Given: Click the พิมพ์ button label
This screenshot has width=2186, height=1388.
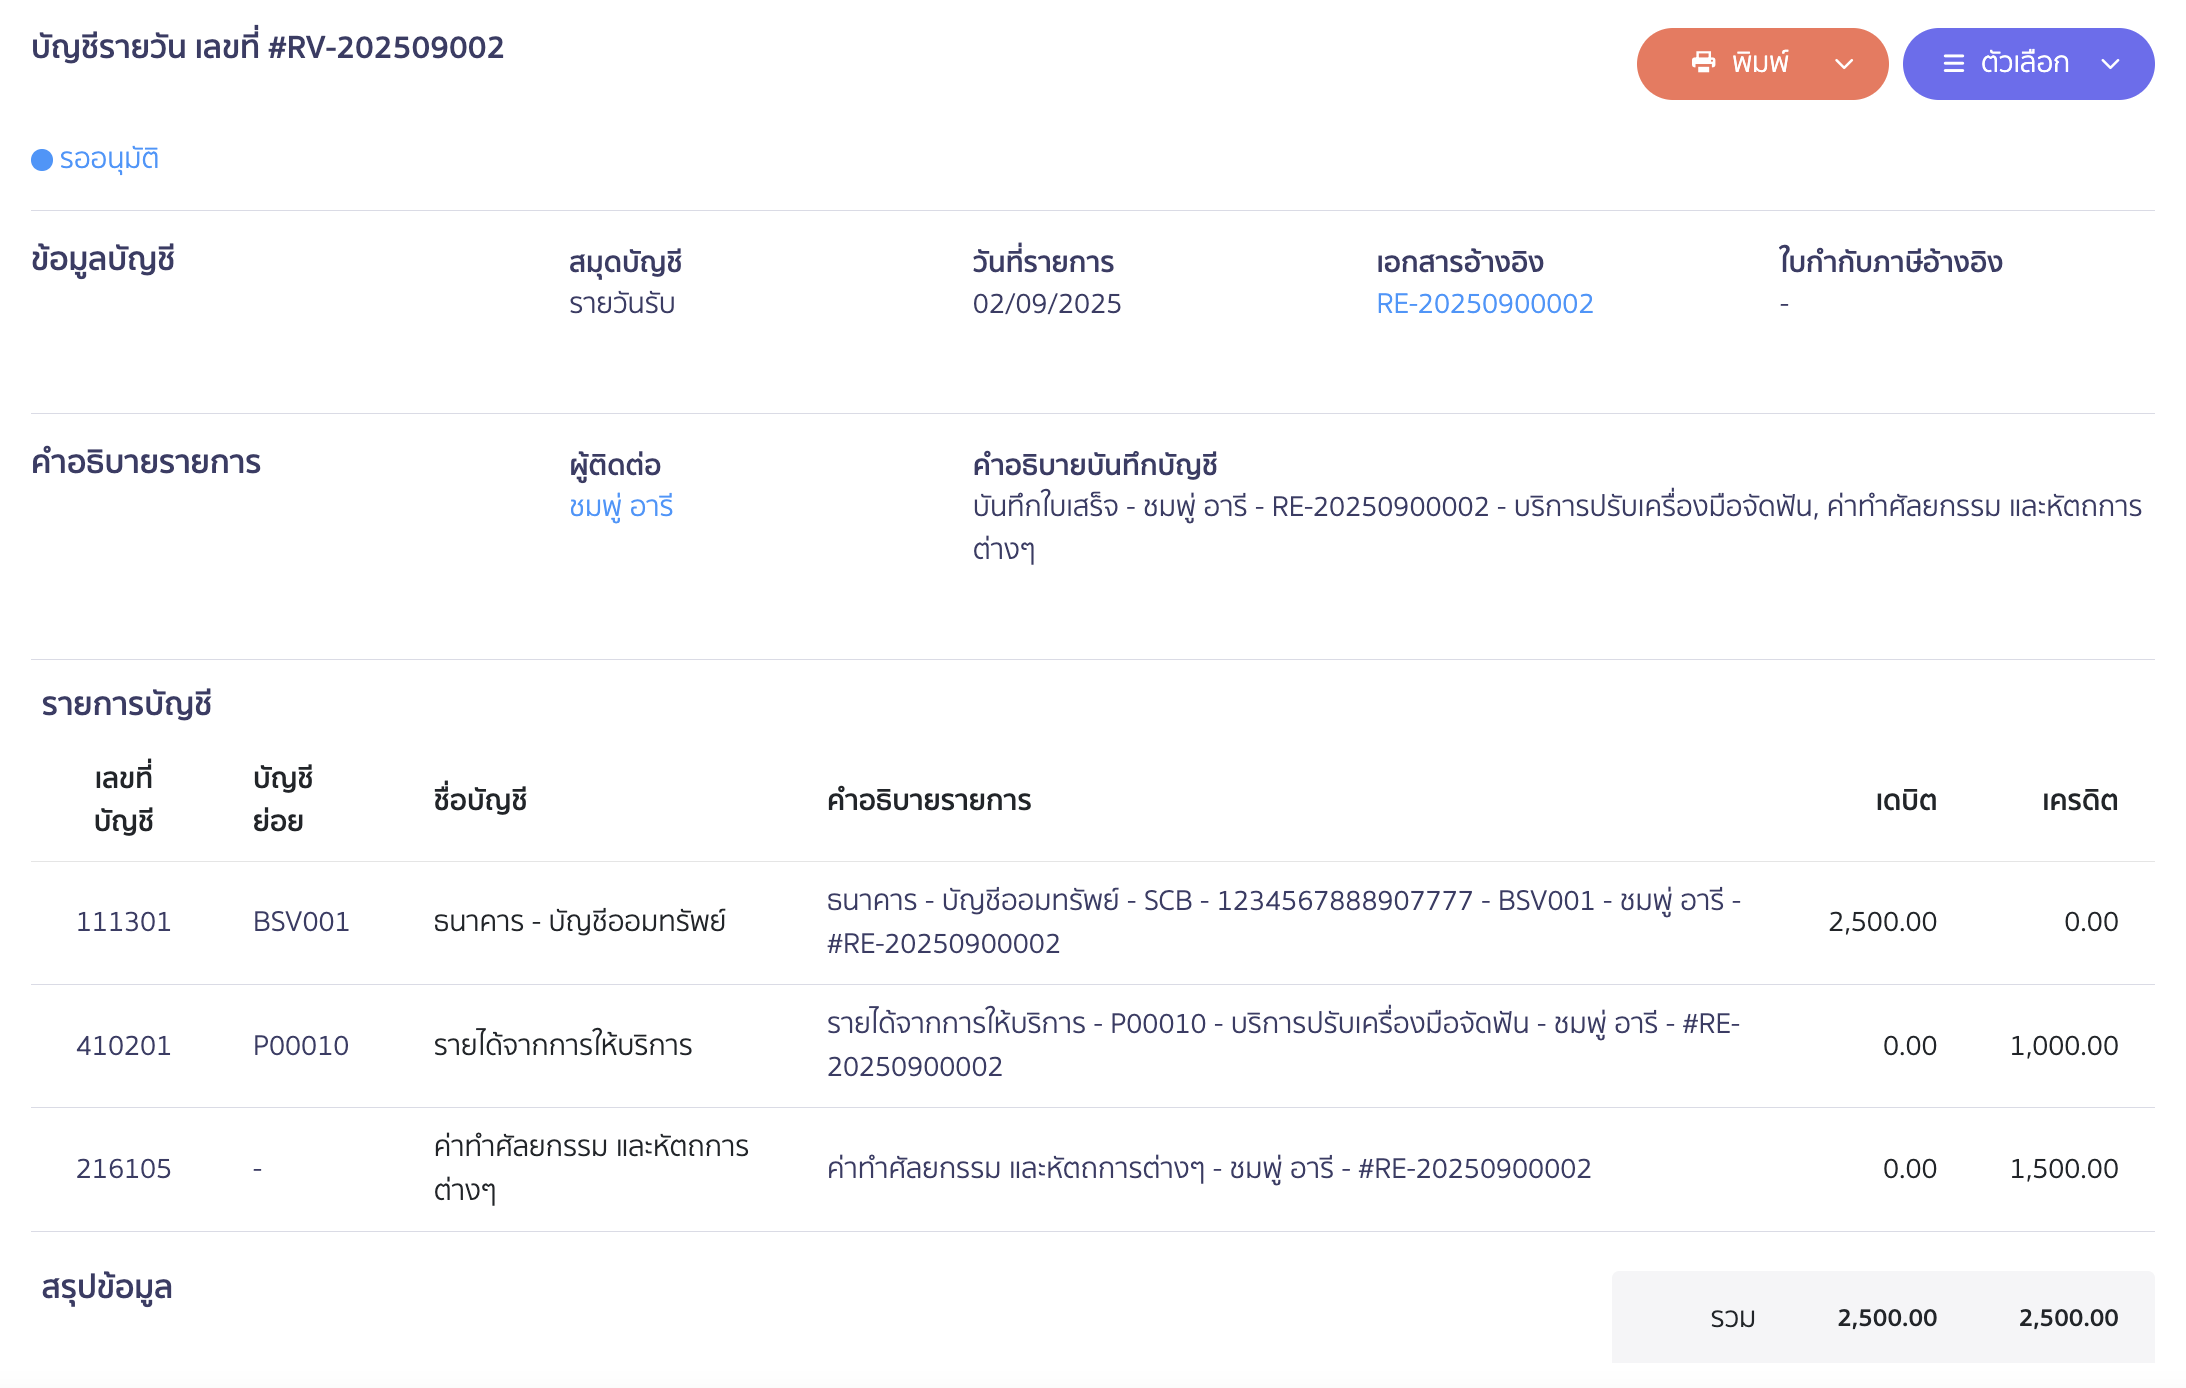Looking at the screenshot, I should [x=1760, y=63].
